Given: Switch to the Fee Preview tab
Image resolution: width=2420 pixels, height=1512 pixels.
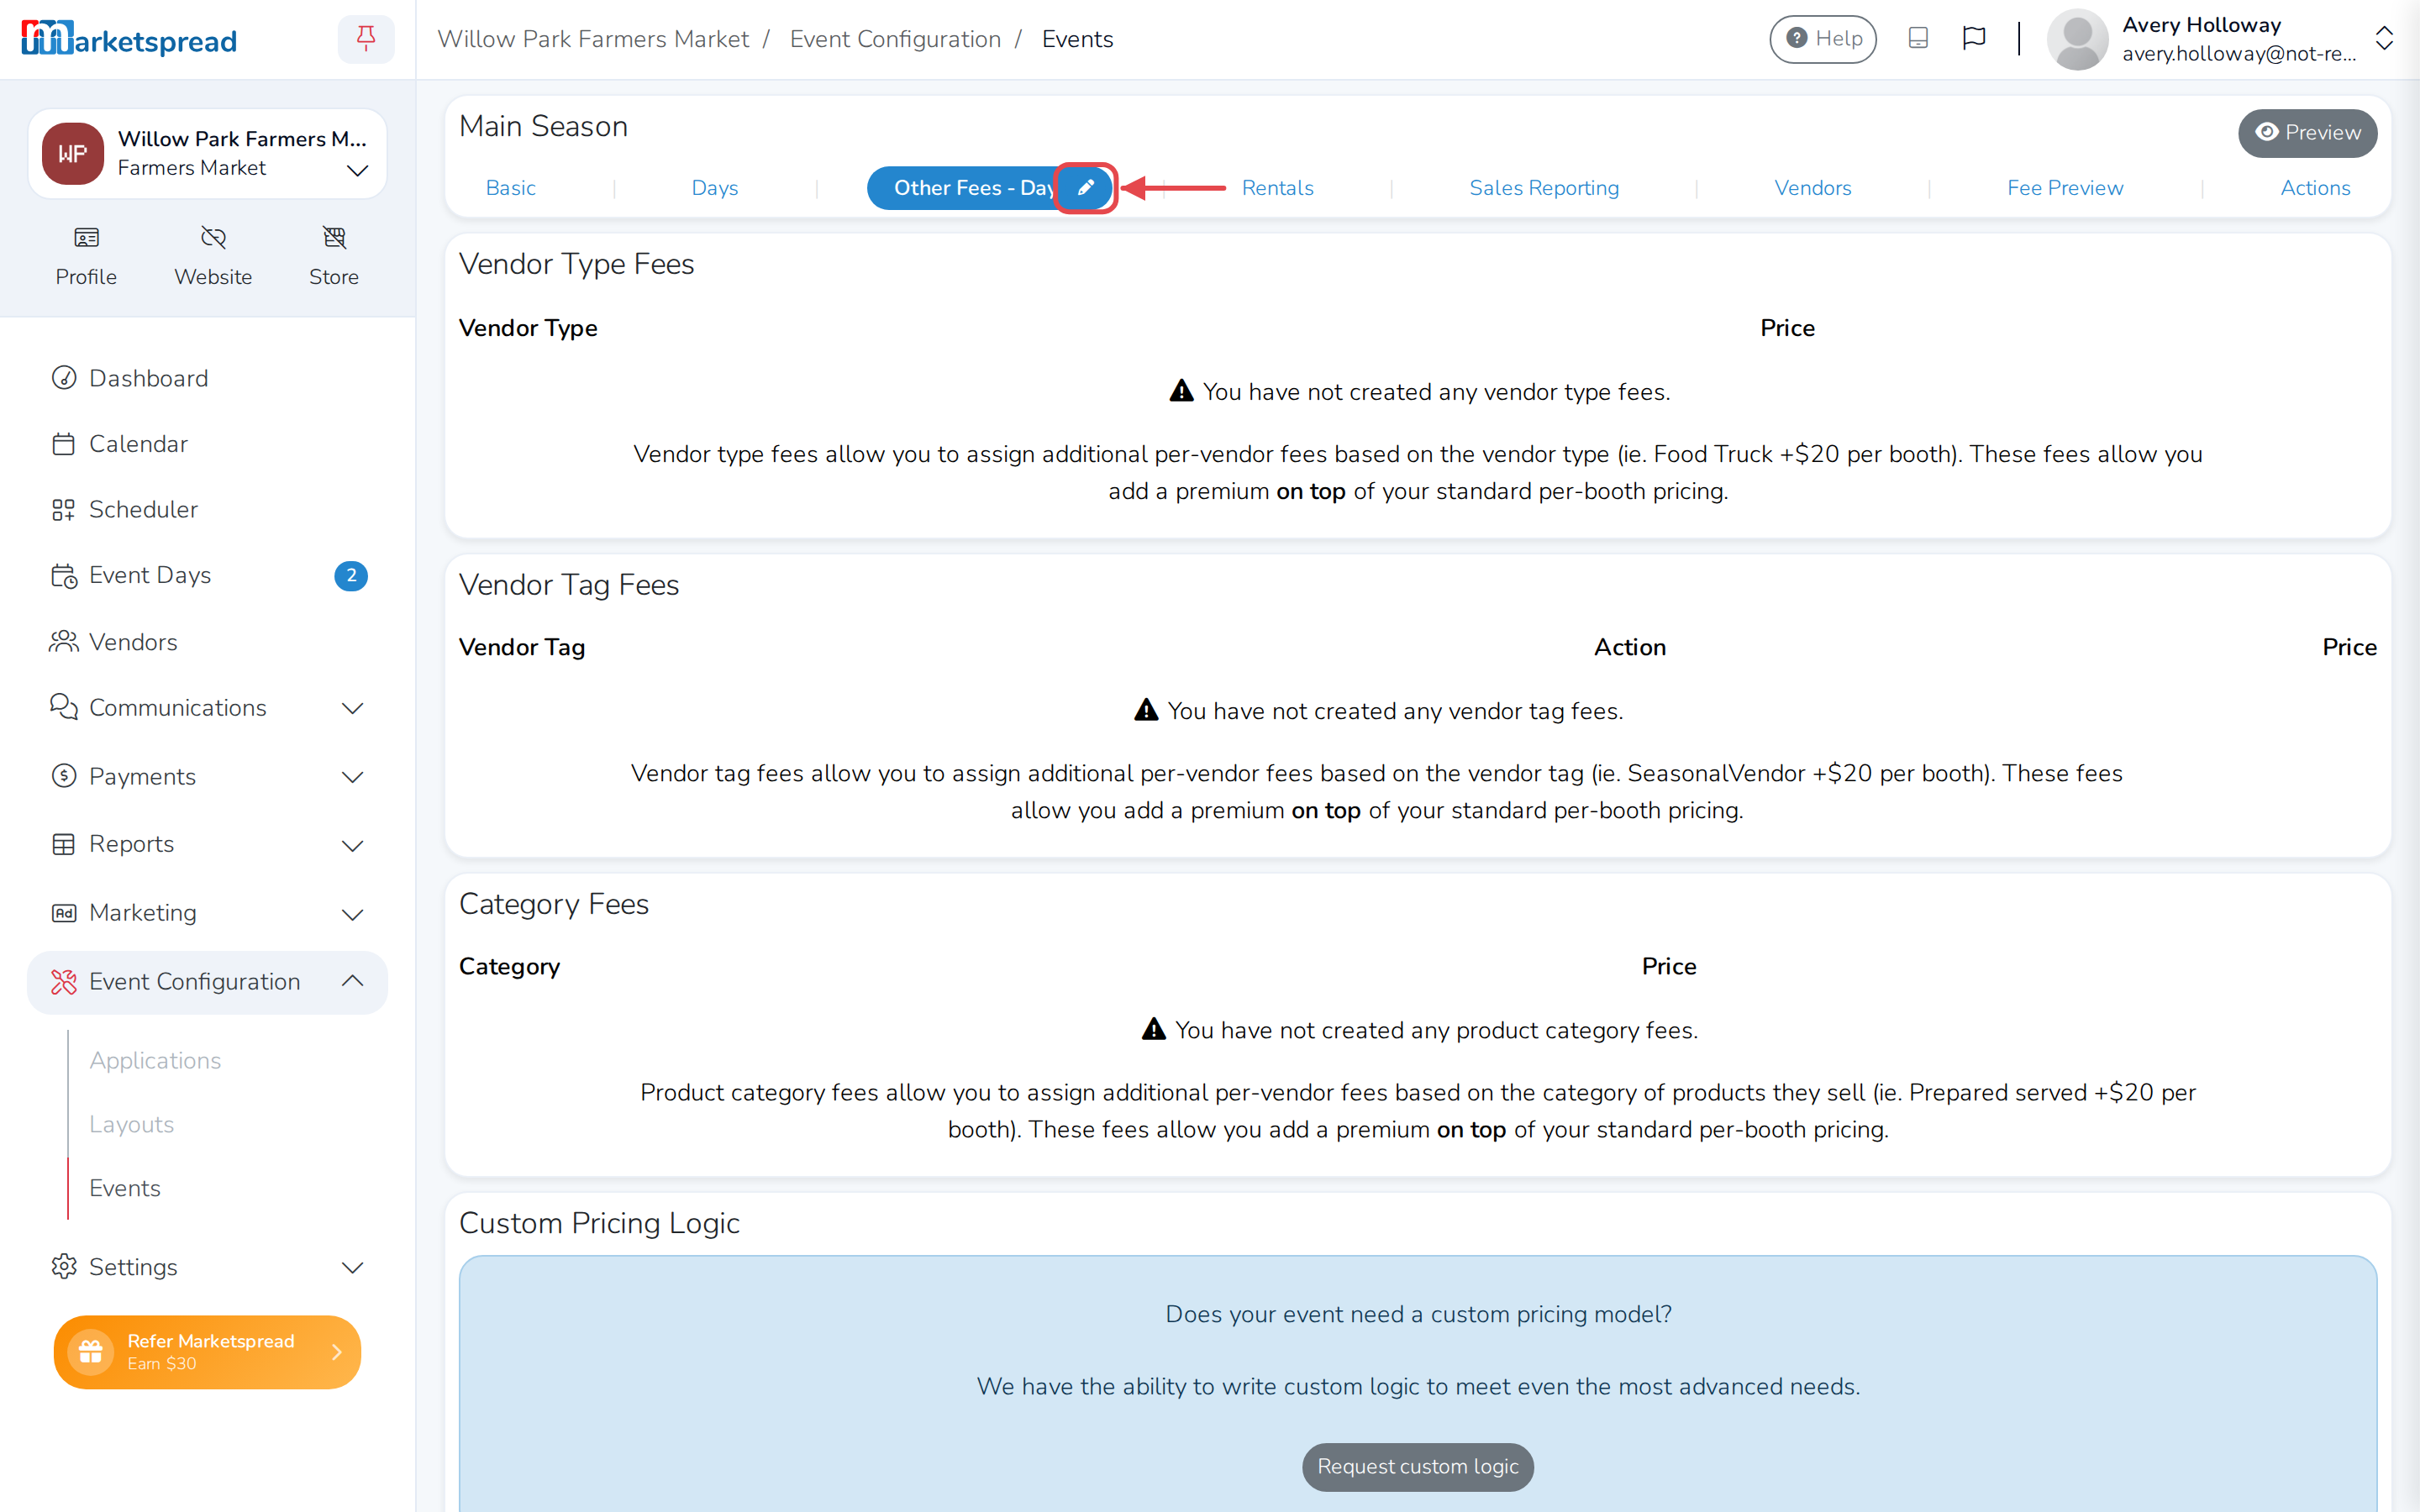Looking at the screenshot, I should click(x=2064, y=188).
